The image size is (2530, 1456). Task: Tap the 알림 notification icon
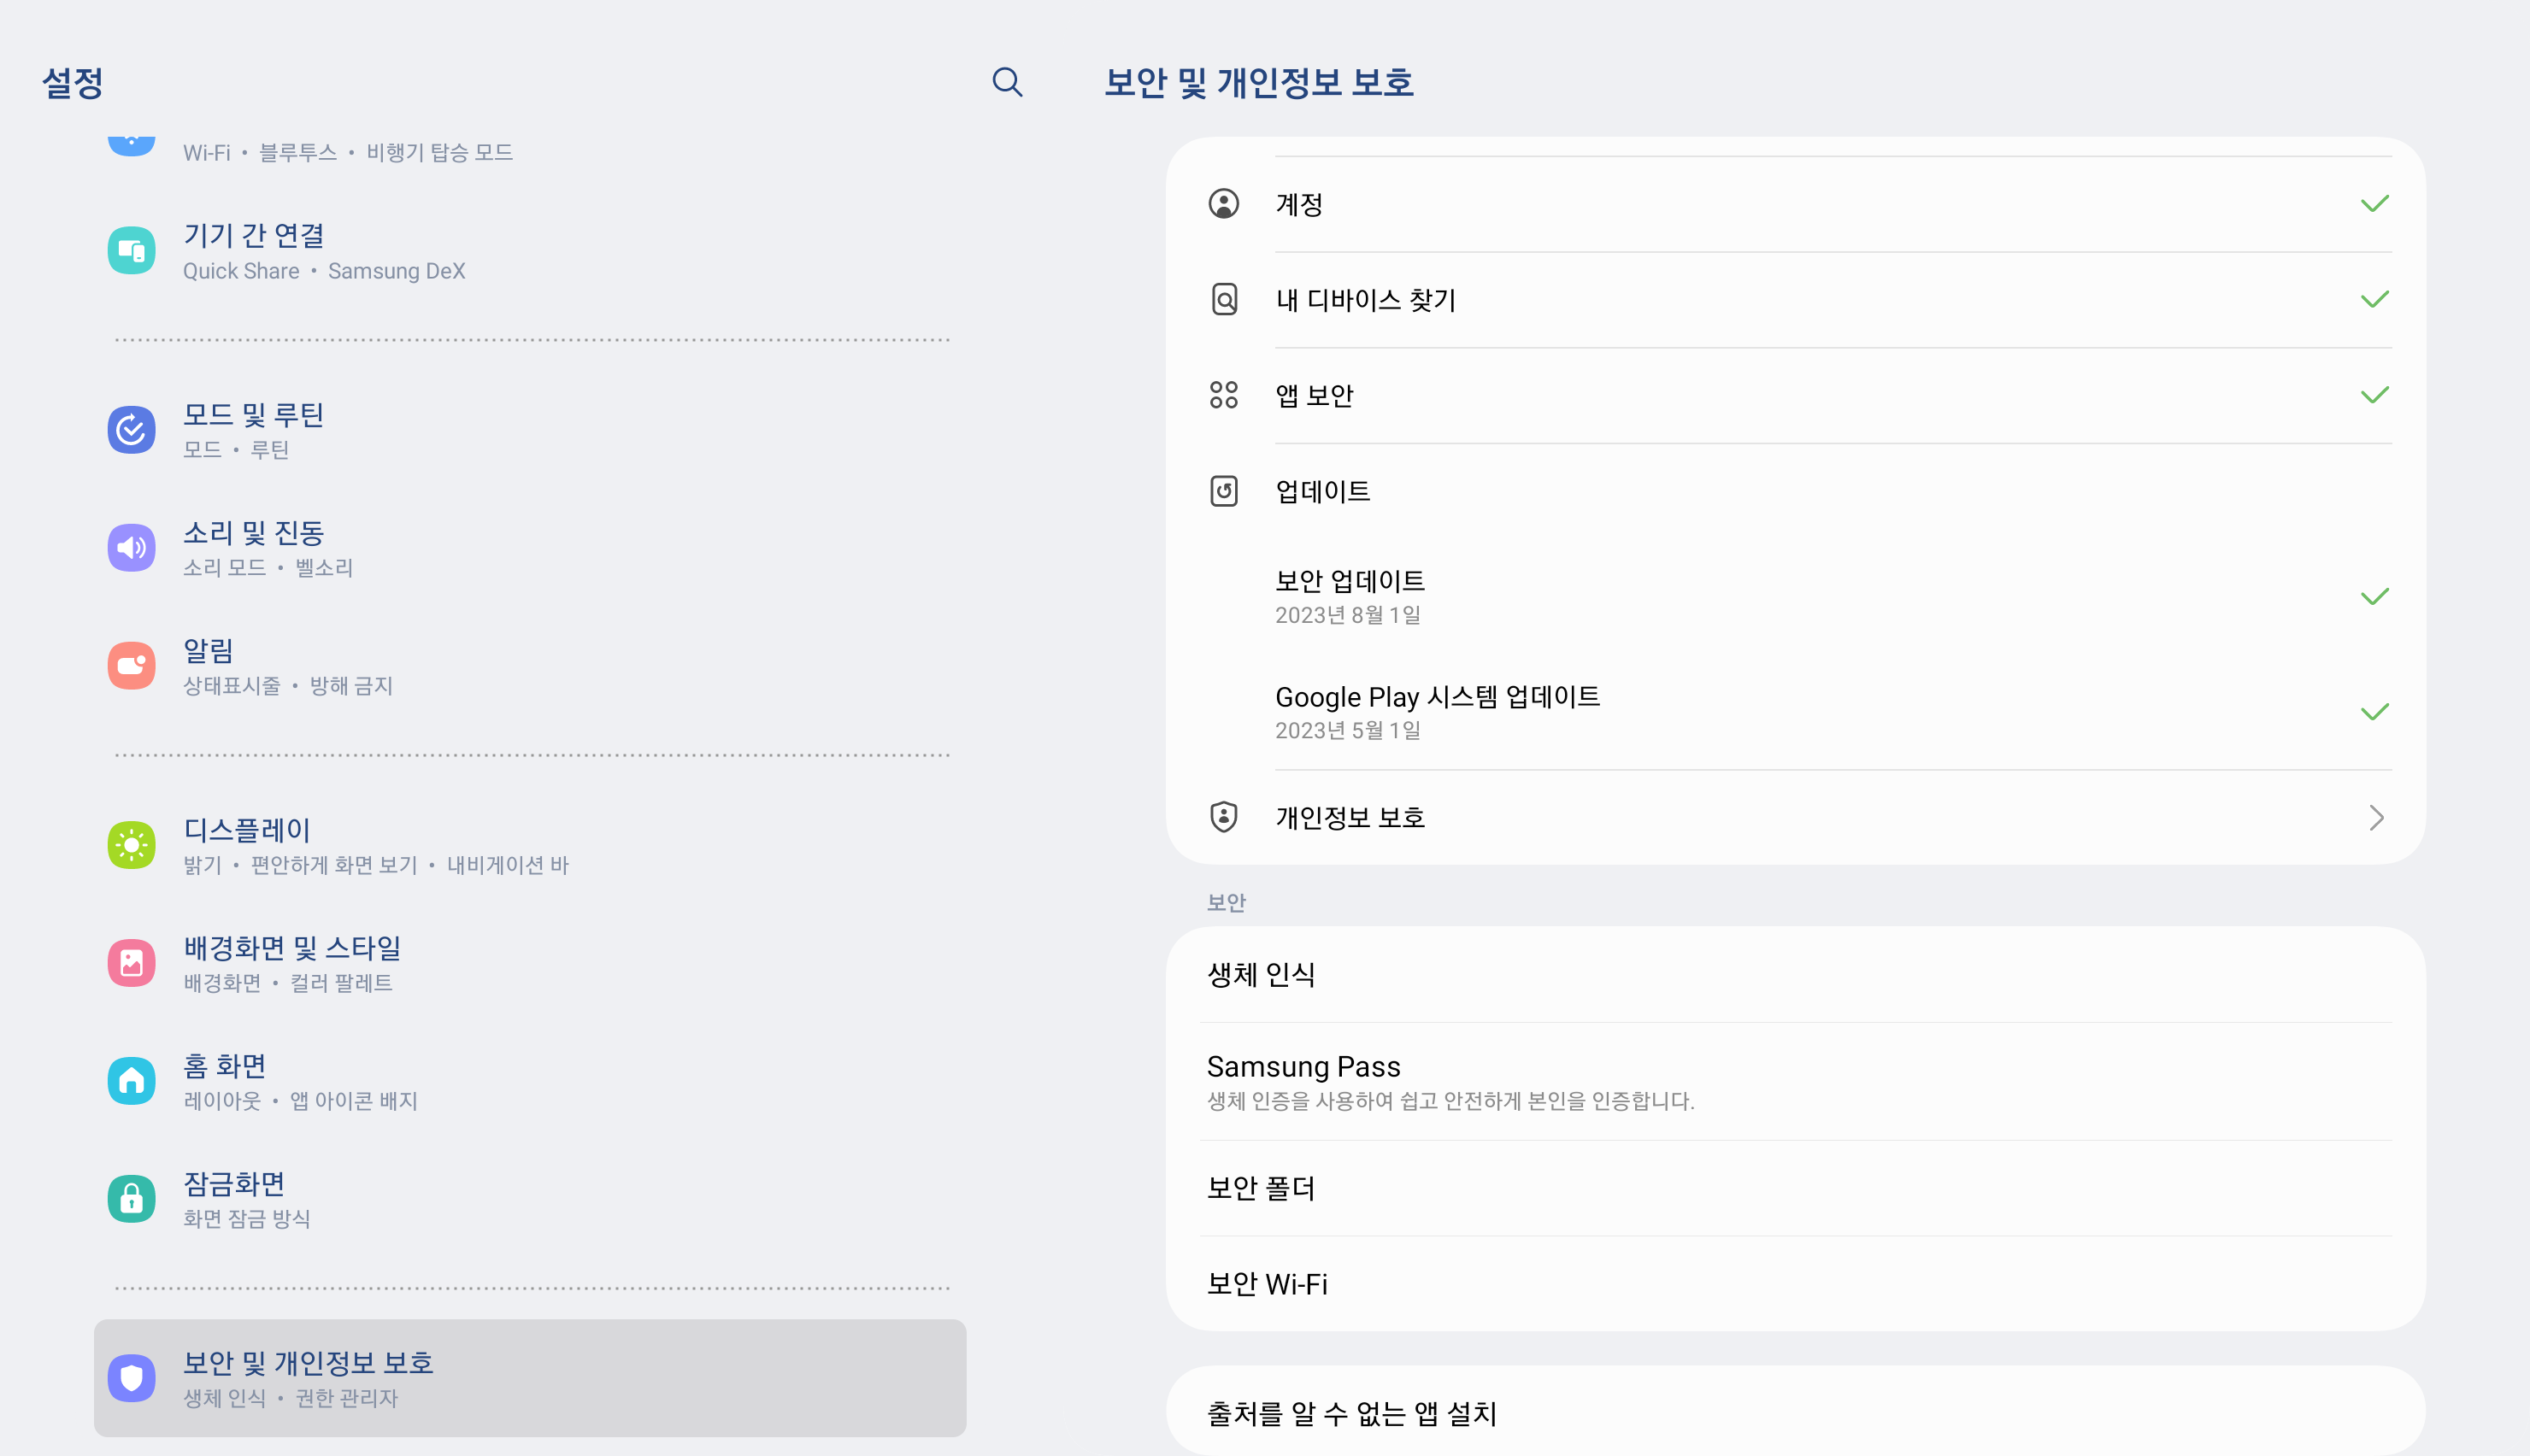pos(131,666)
